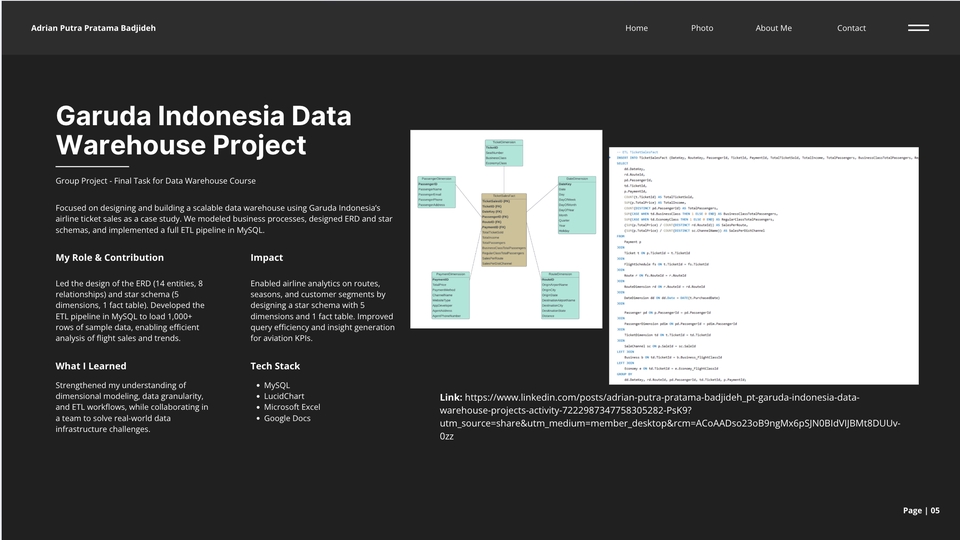The image size is (960, 540).
Task: Open the hamburger menu icon
Action: click(918, 28)
